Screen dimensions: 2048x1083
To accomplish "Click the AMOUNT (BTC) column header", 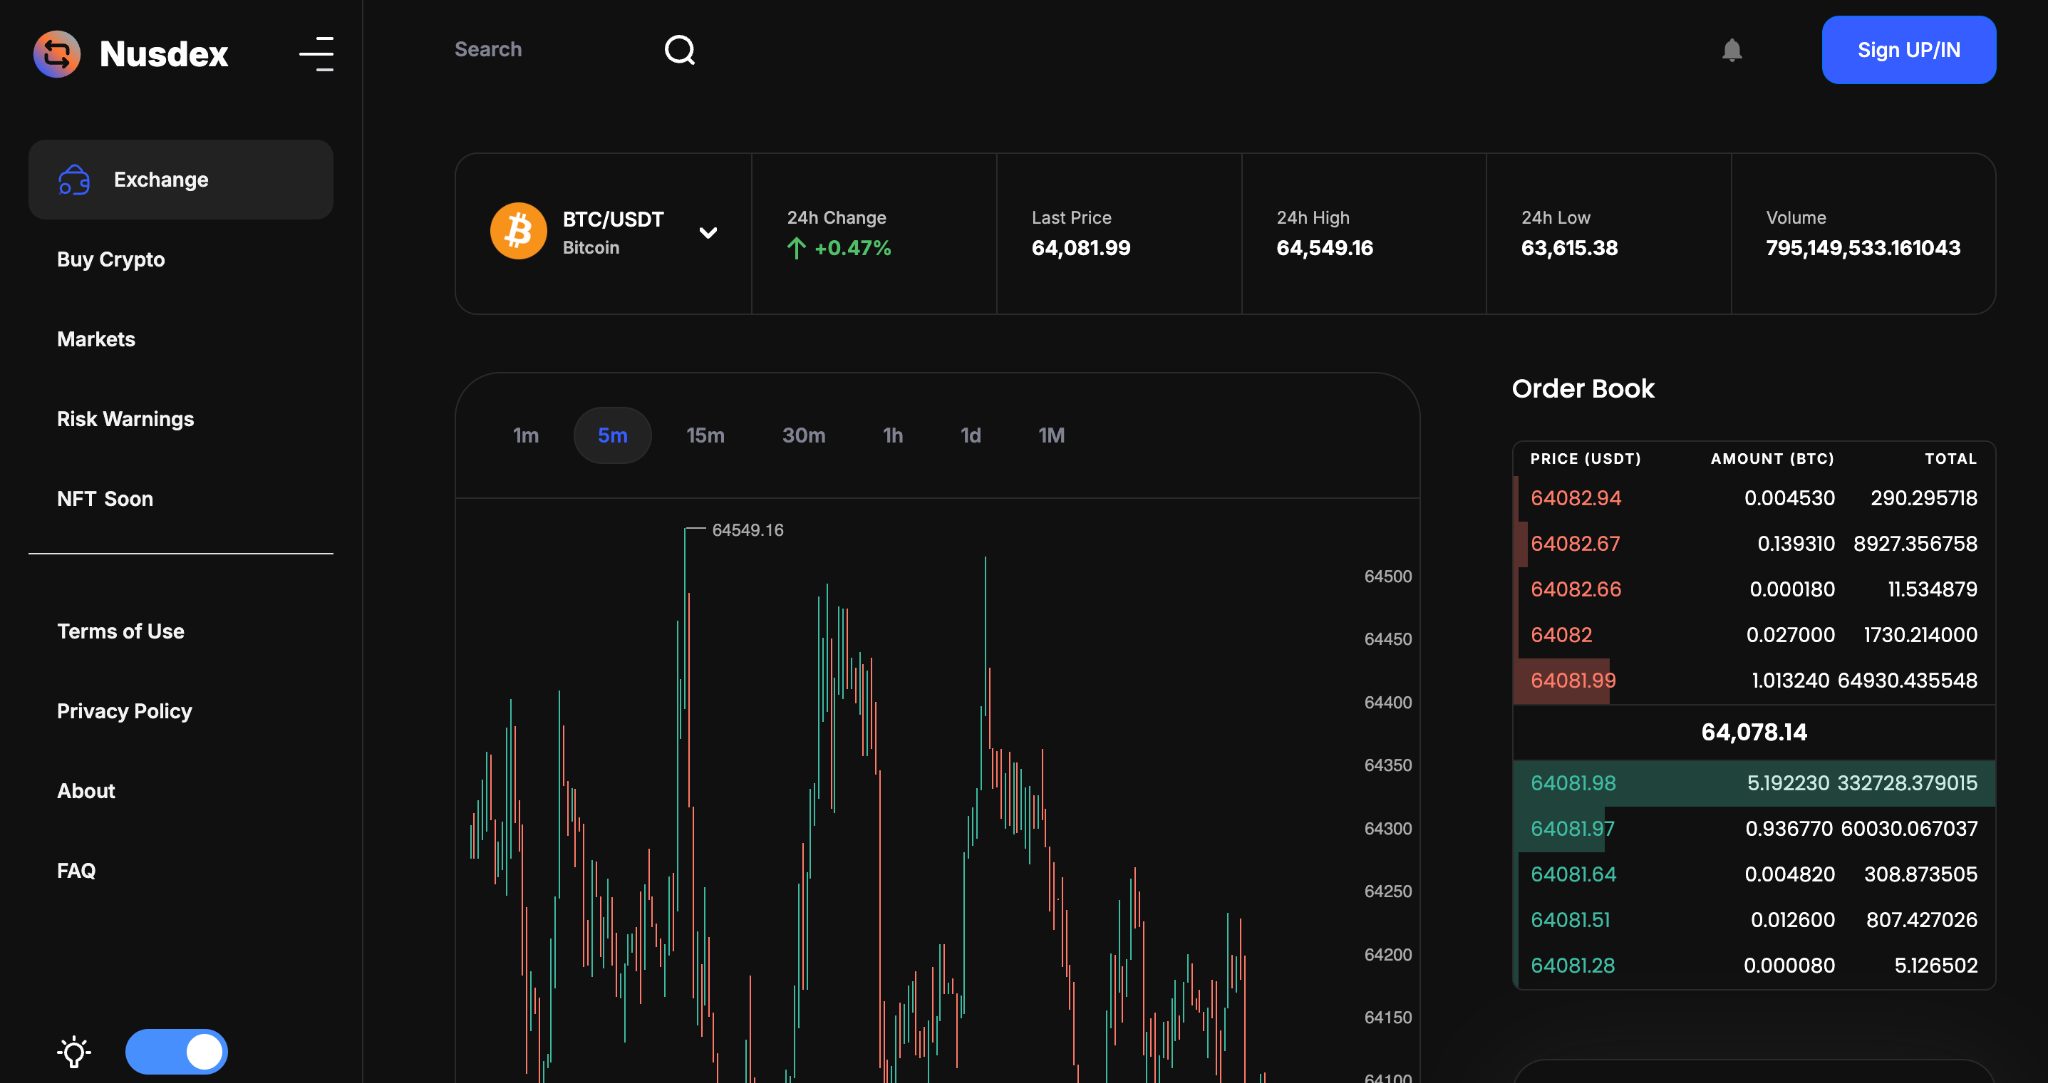I will point(1773,459).
